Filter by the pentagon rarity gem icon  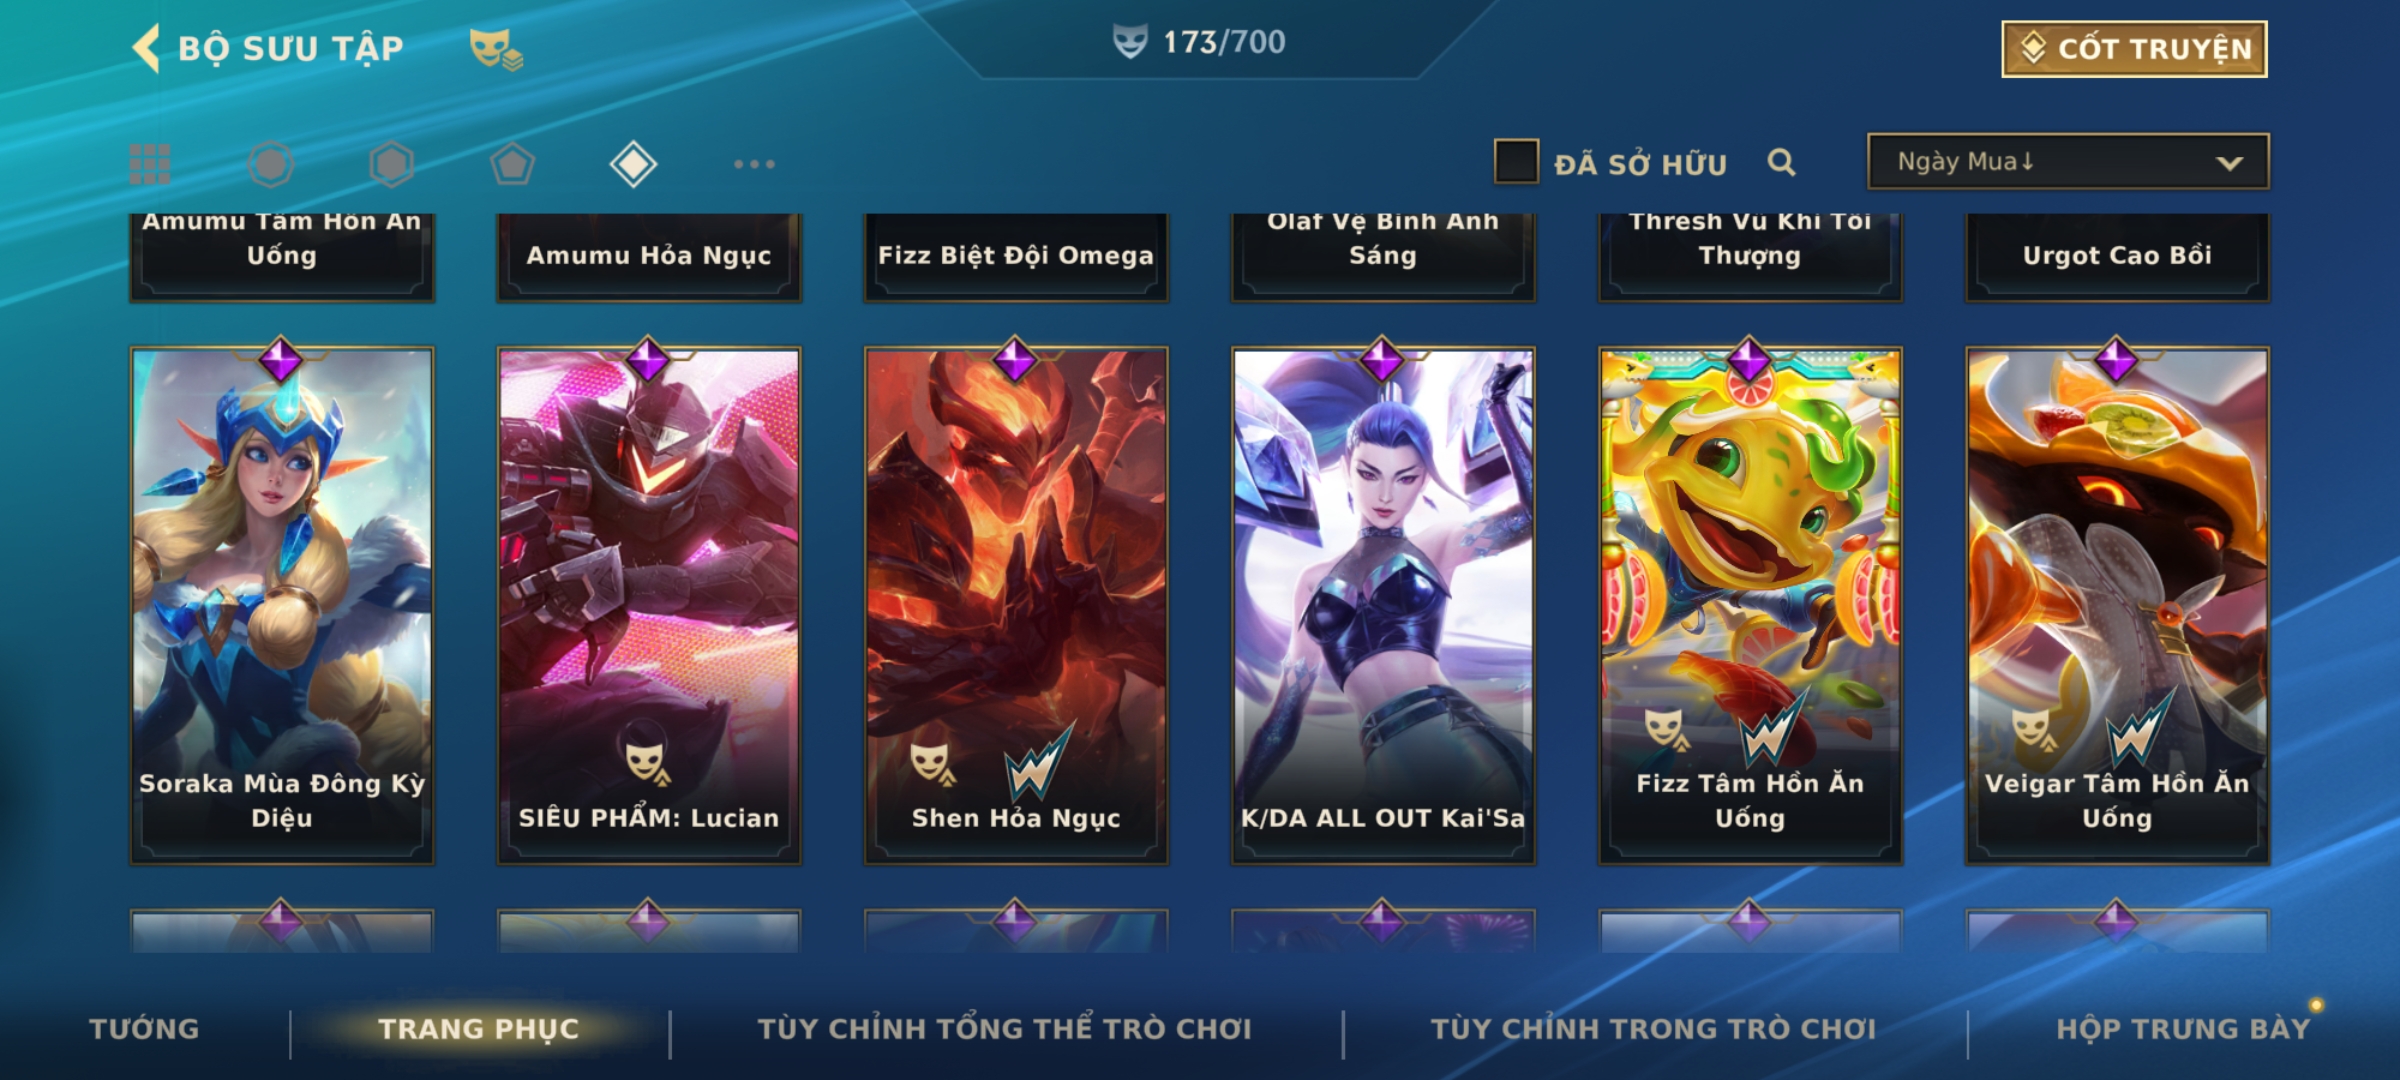[512, 164]
